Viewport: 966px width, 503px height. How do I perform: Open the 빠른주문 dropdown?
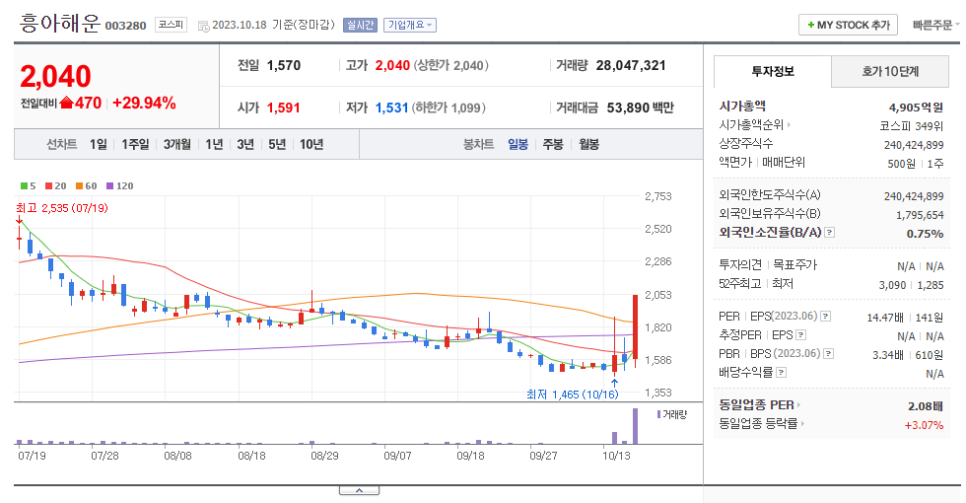[936, 25]
